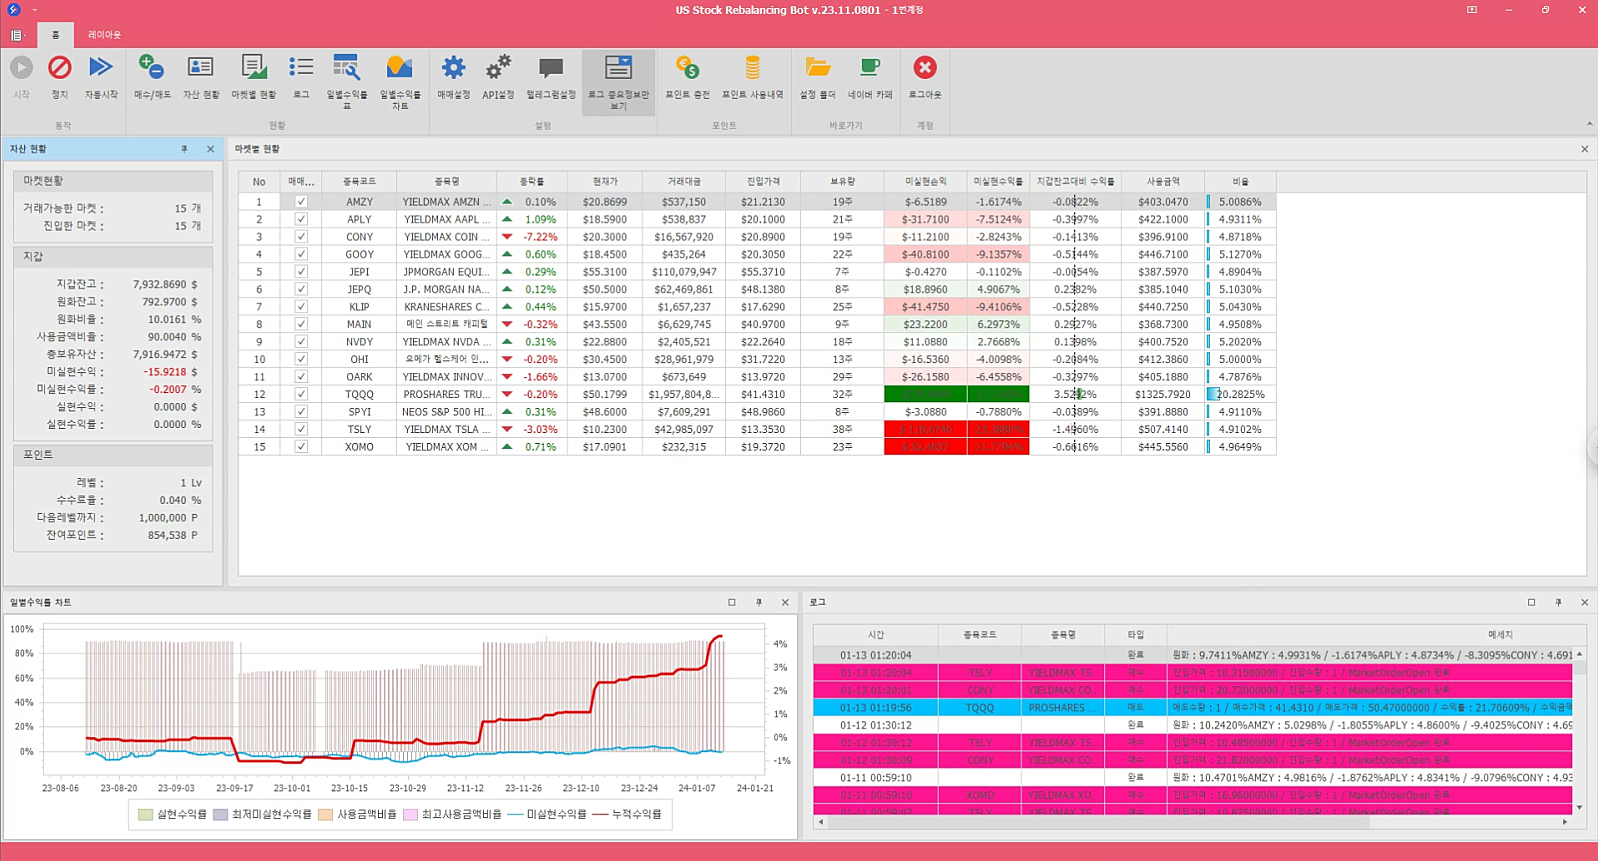Toggle the CONY row trade checkbox
1598x861 pixels.
pos(301,237)
